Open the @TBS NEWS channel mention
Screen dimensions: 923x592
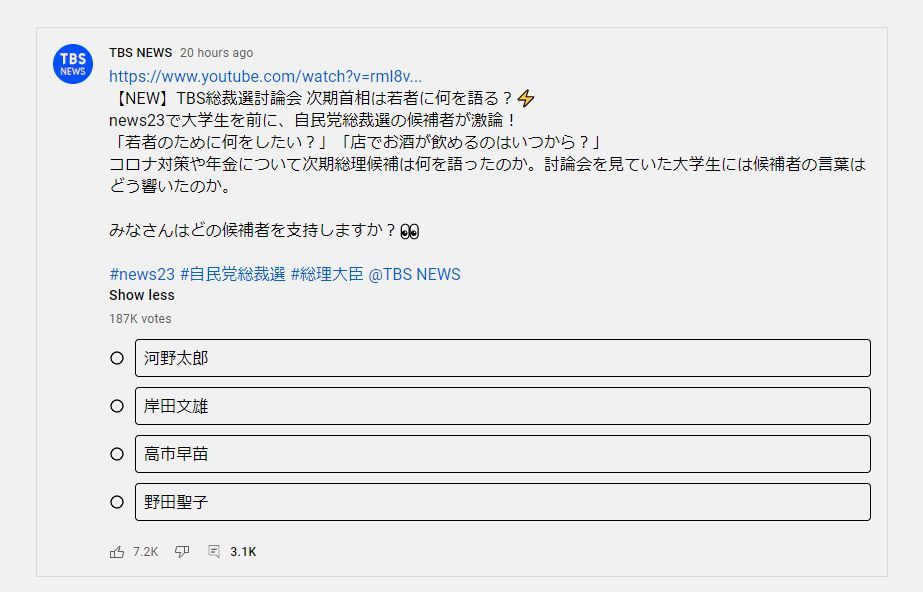pyautogui.click(x=414, y=274)
